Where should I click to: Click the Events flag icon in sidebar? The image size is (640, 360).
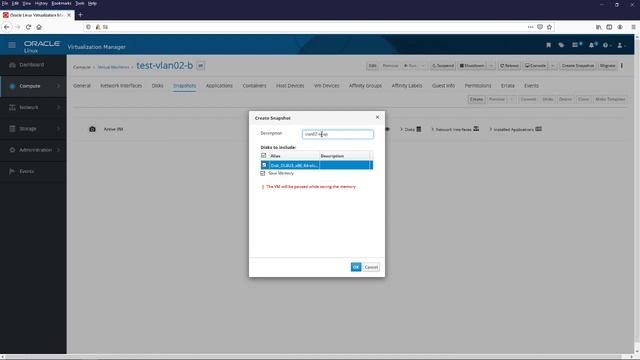[x=12, y=171]
